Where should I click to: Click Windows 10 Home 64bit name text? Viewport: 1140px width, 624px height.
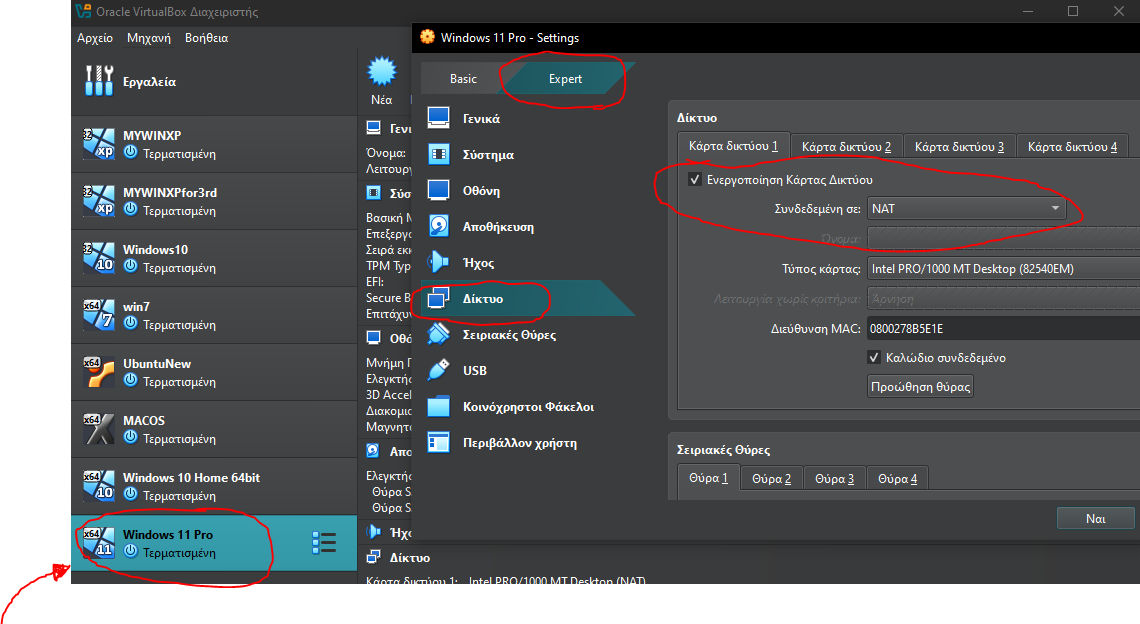coord(191,478)
